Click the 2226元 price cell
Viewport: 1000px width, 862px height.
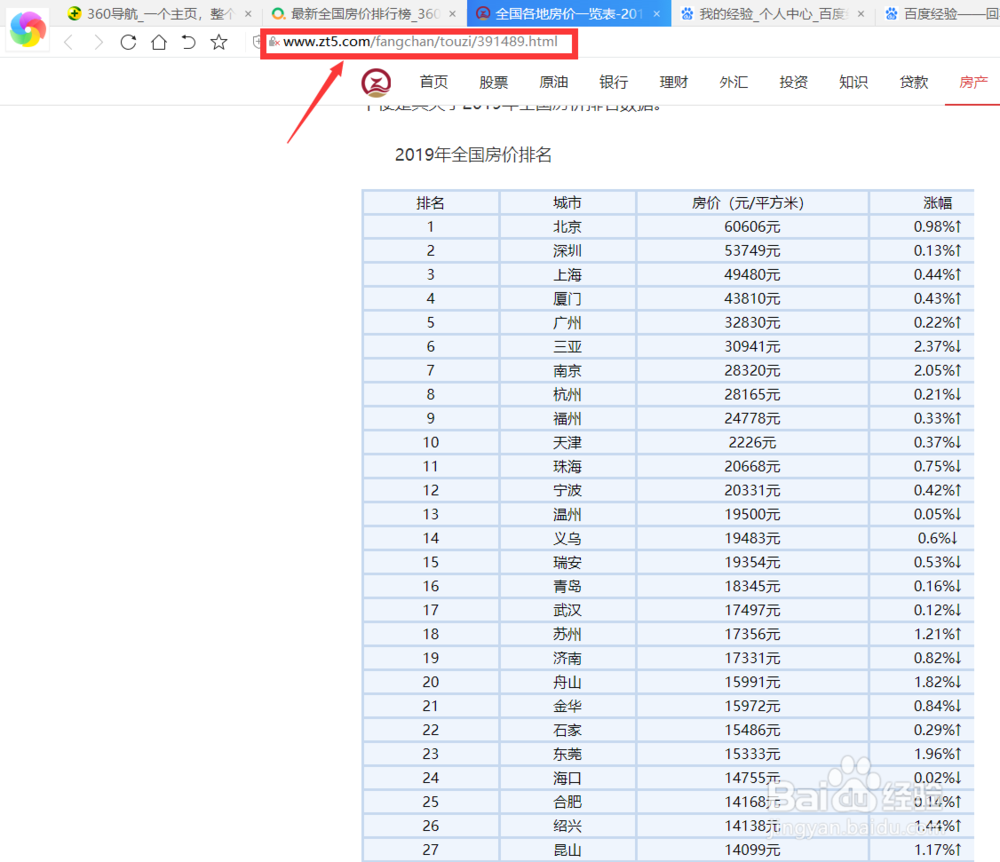752,442
